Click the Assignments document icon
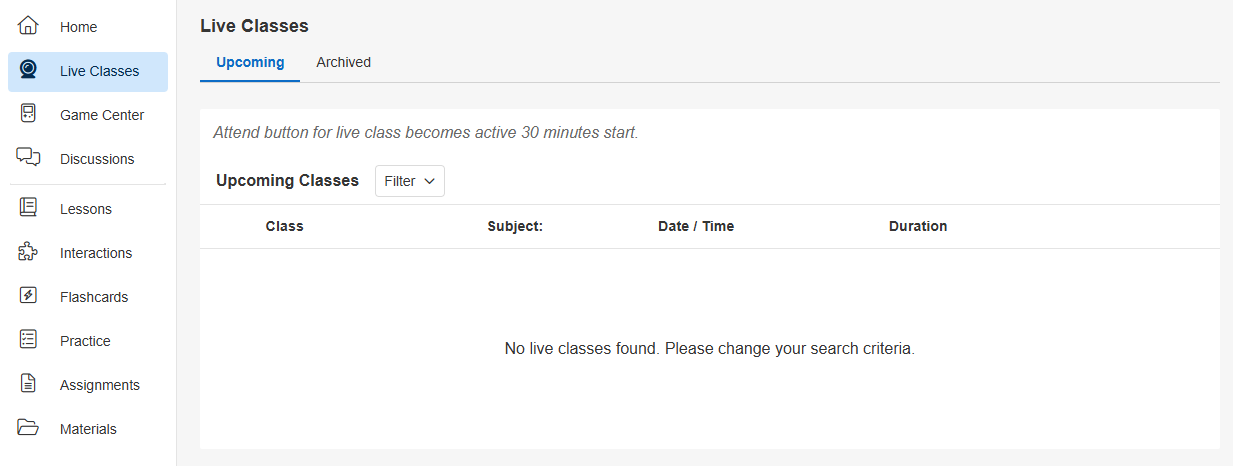The image size is (1233, 466). click(28, 384)
